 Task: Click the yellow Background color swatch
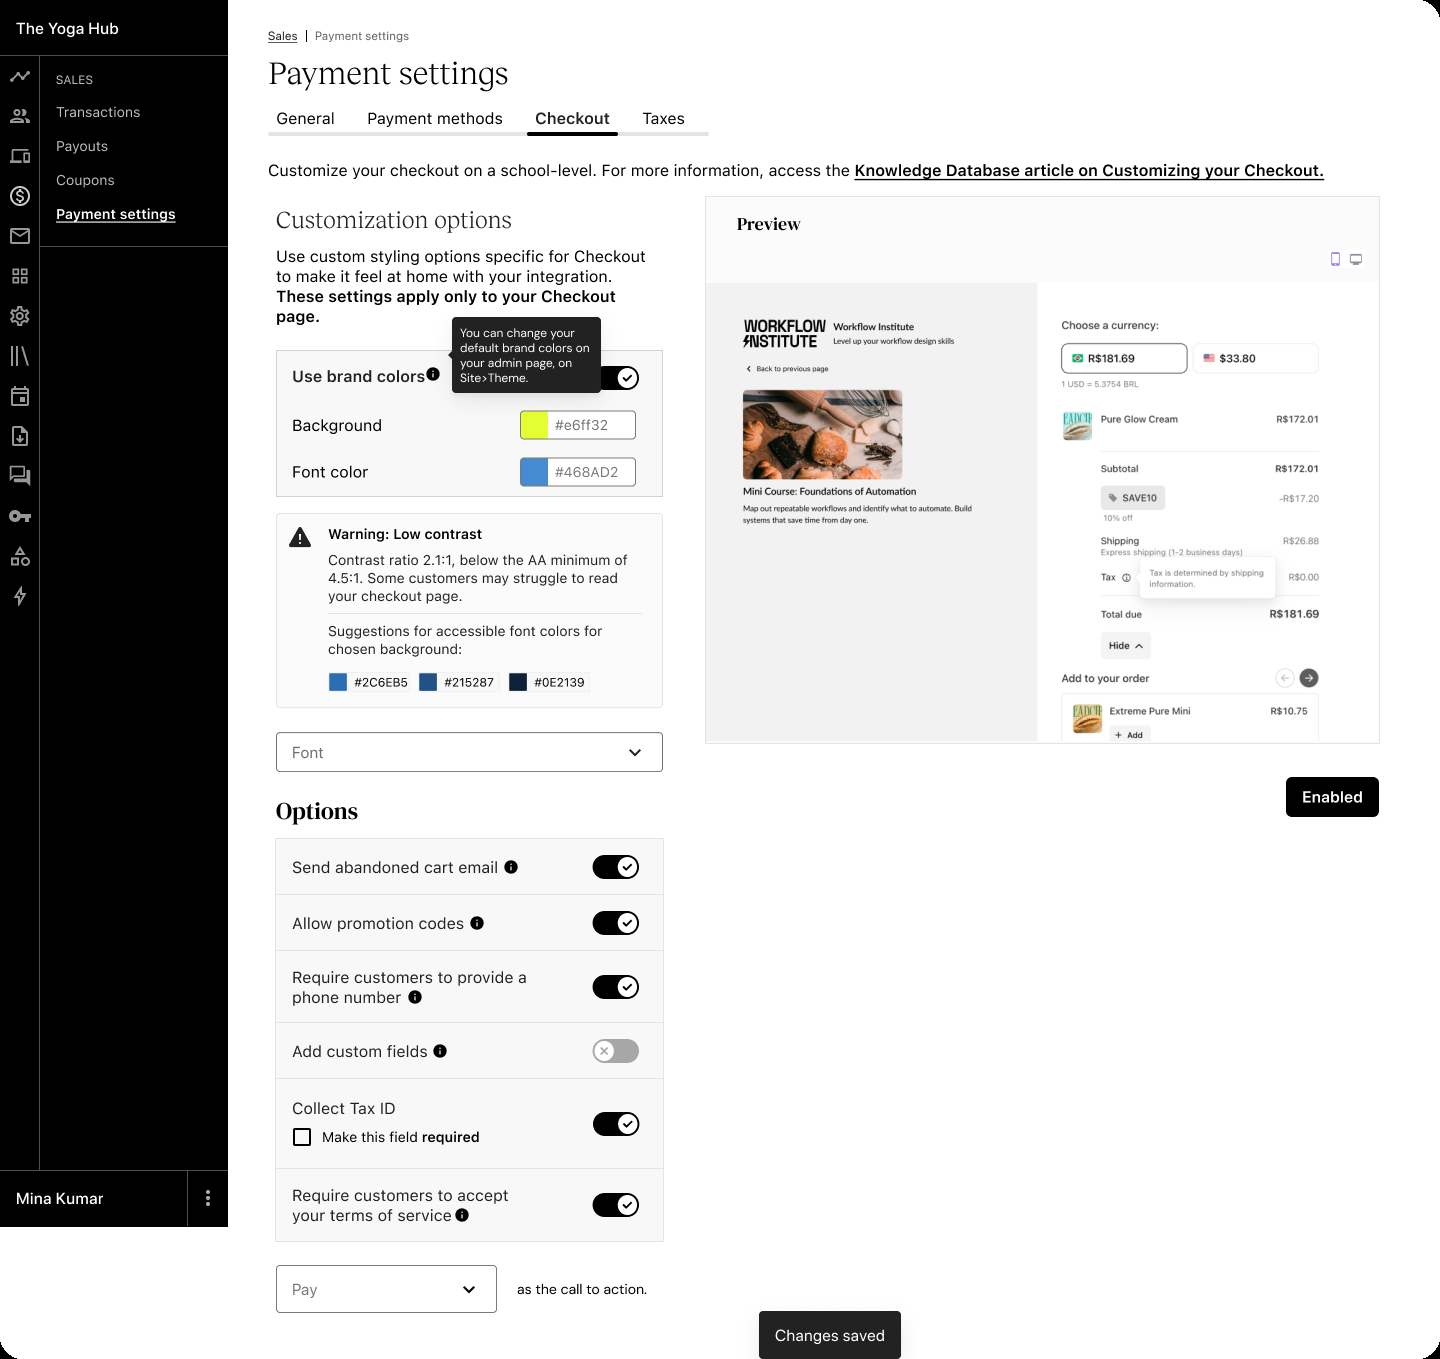click(534, 425)
